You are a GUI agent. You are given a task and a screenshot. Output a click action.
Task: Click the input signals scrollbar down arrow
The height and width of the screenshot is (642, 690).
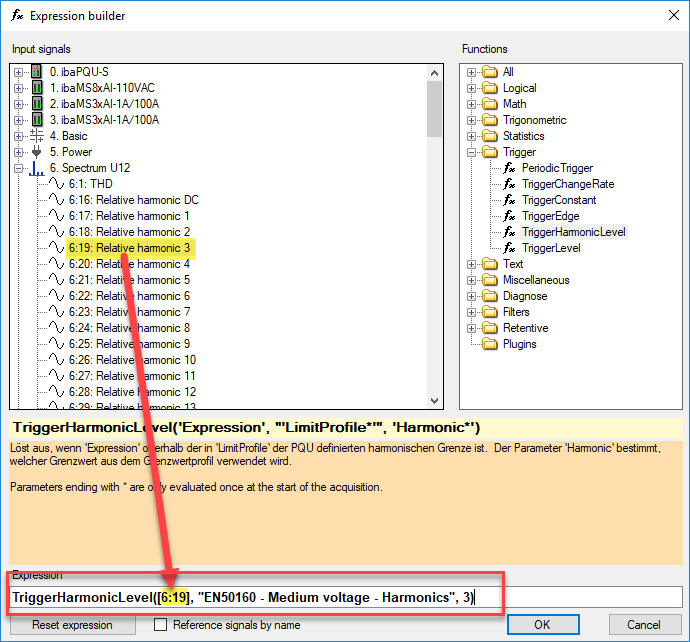(434, 400)
